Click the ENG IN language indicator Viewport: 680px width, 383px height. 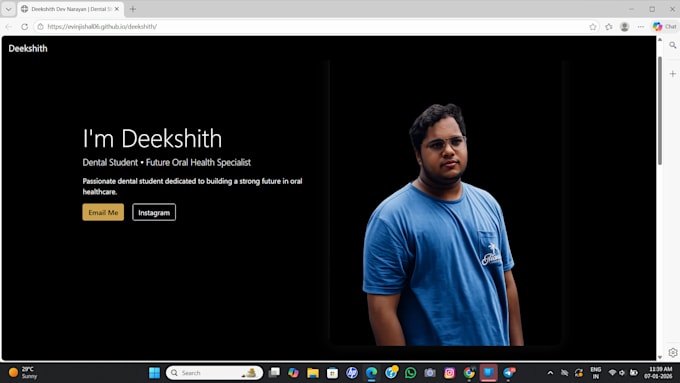point(596,373)
